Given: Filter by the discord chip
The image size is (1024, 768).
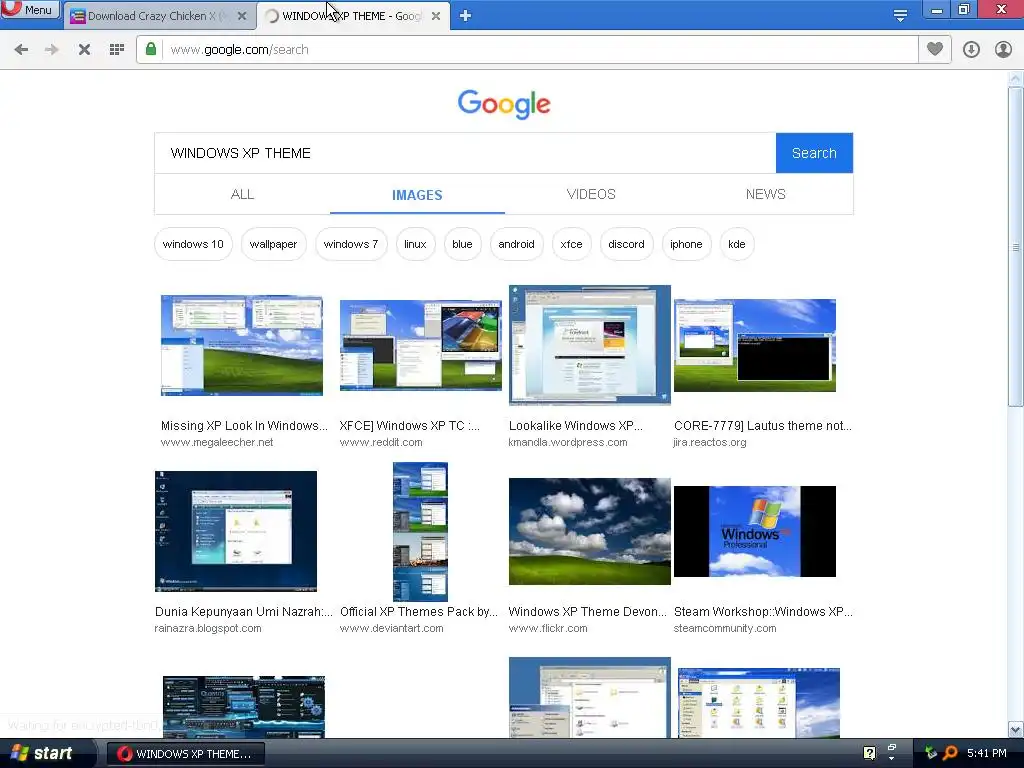Looking at the screenshot, I should [626, 244].
